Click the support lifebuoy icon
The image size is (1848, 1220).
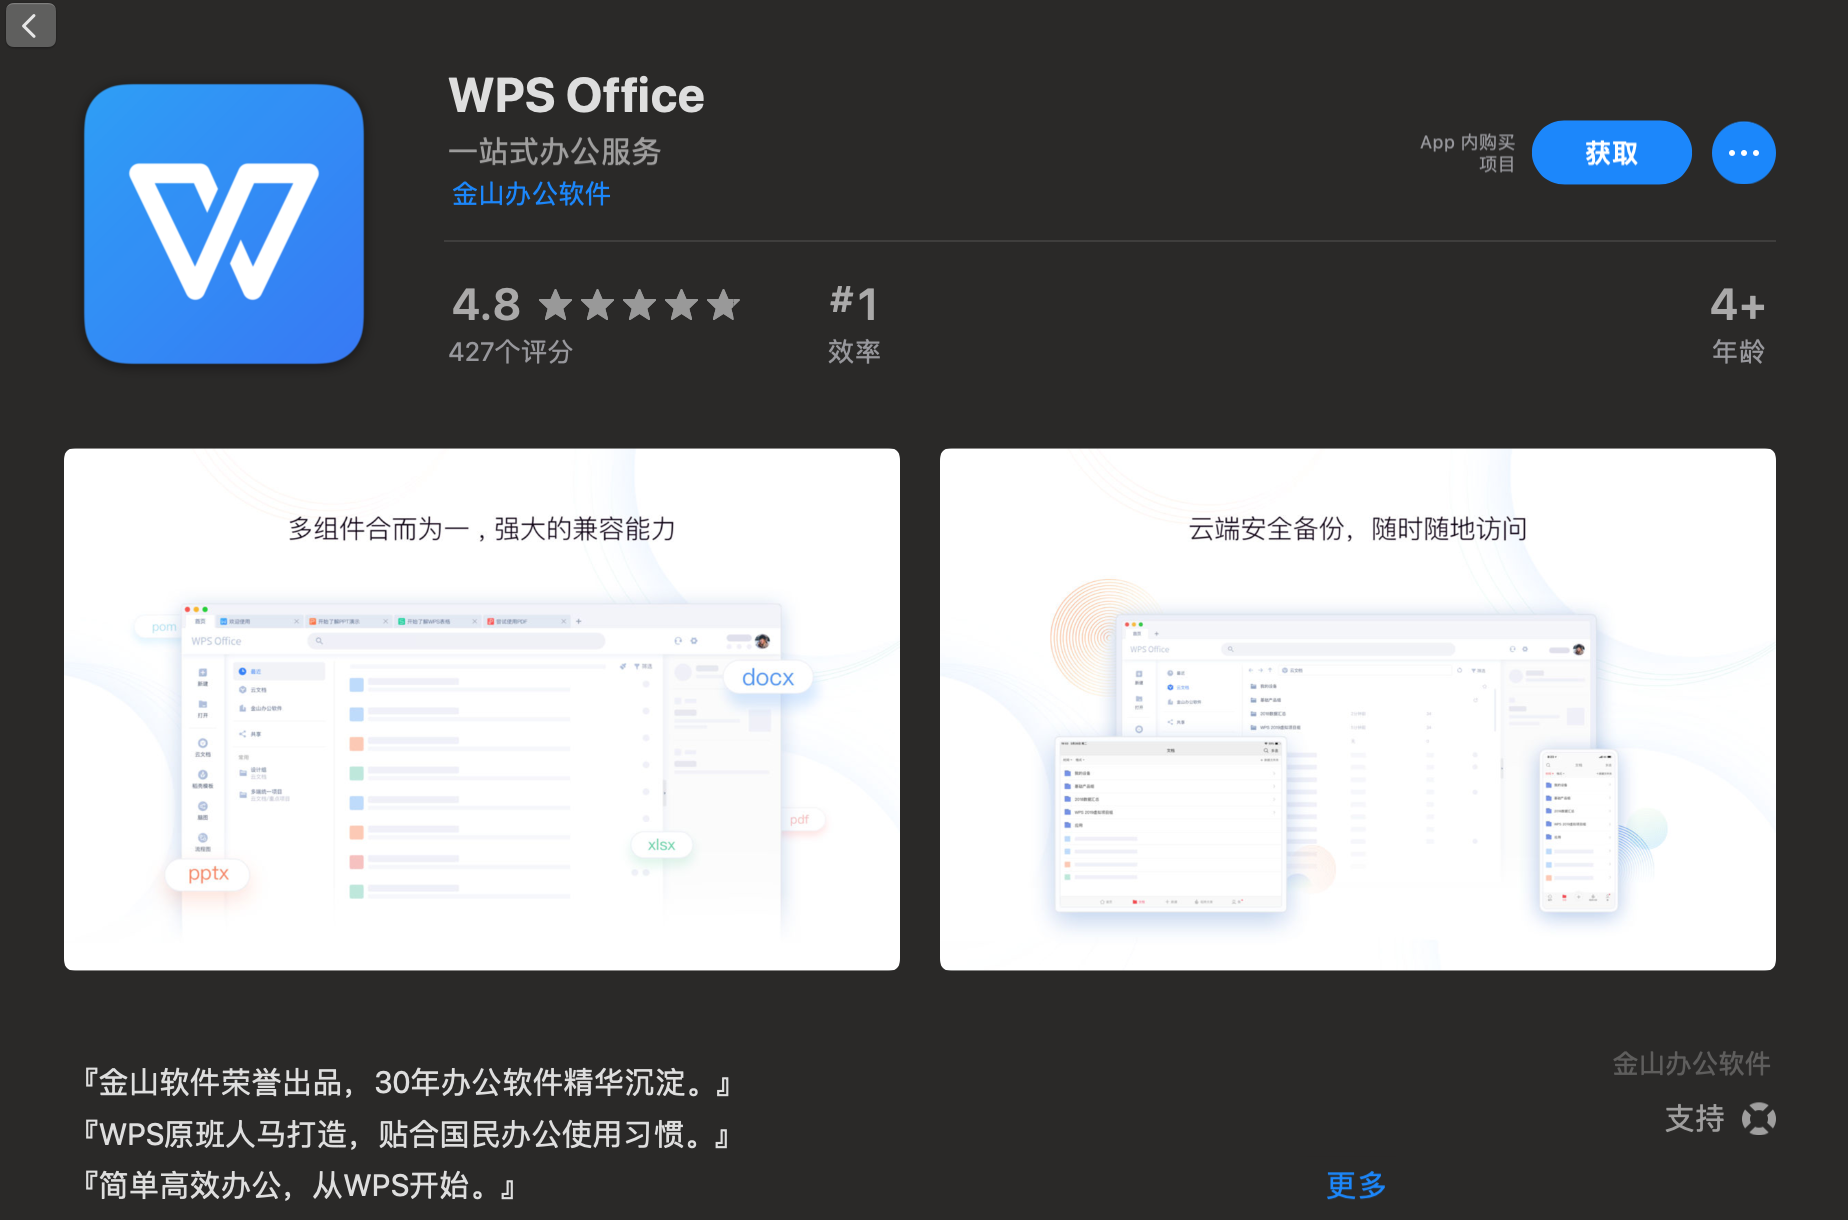1759,1118
